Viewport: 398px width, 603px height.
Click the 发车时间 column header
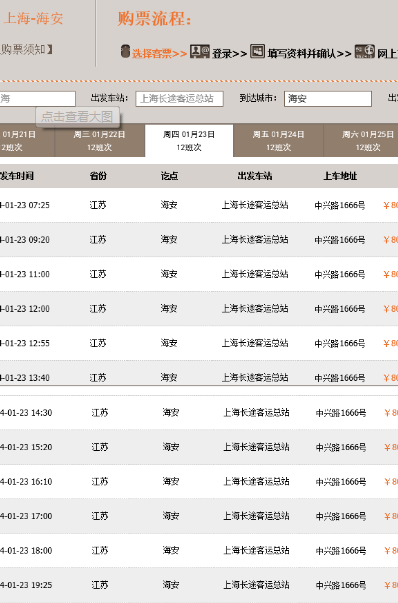(x=17, y=176)
